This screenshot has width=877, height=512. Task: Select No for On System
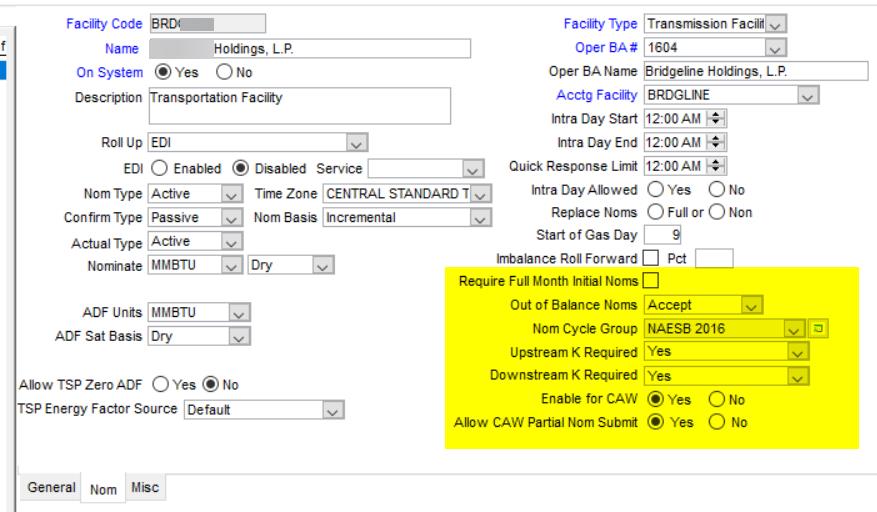pos(221,72)
